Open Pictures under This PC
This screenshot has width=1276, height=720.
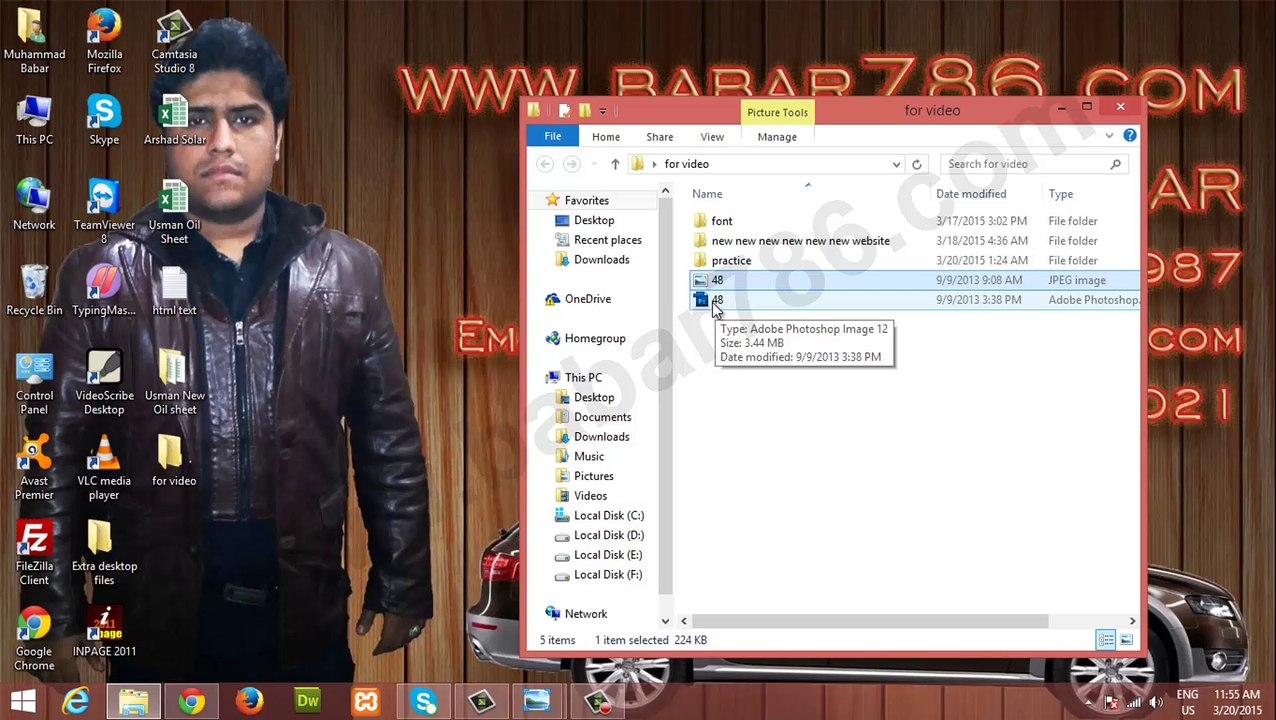(x=593, y=476)
